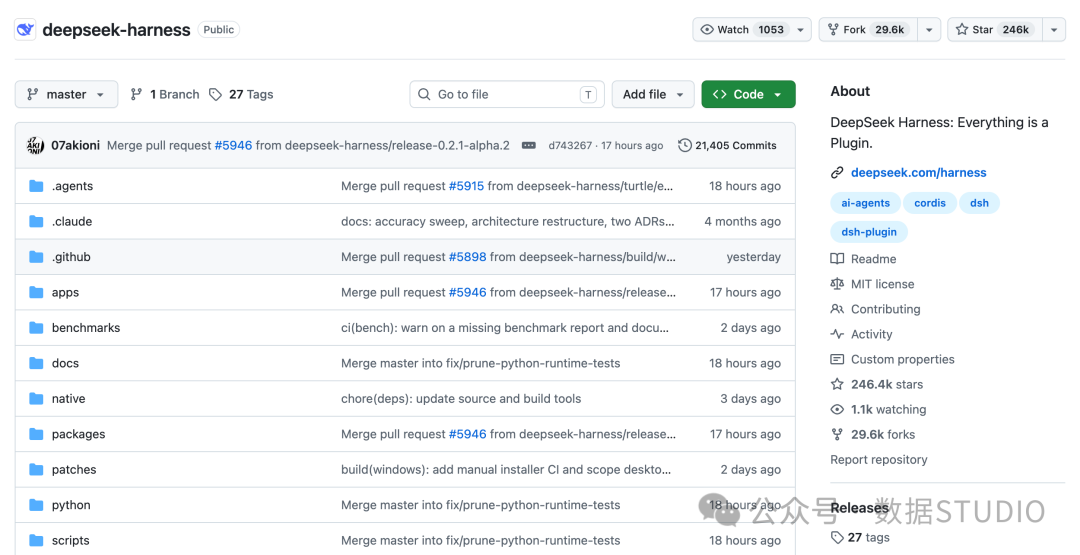
Task: Star the repository
Action: 995,30
